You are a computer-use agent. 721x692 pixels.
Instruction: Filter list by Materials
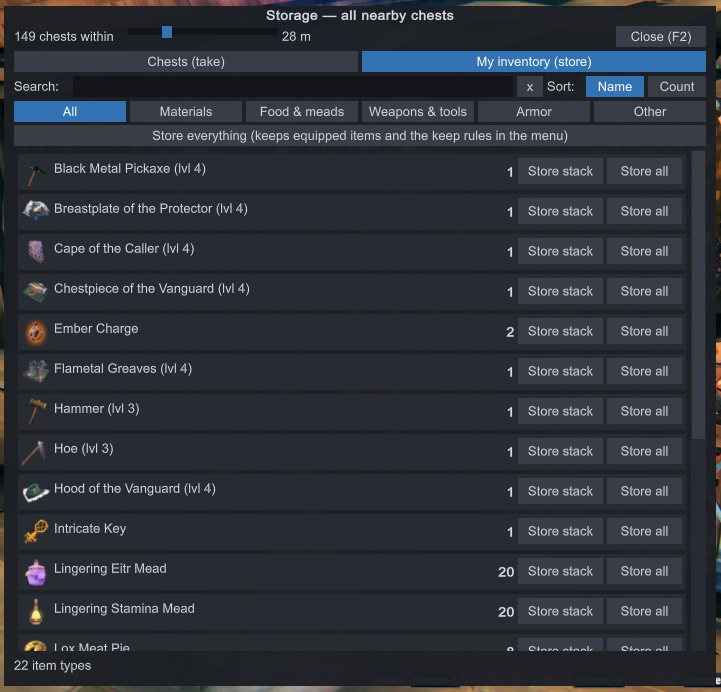pyautogui.click(x=186, y=112)
